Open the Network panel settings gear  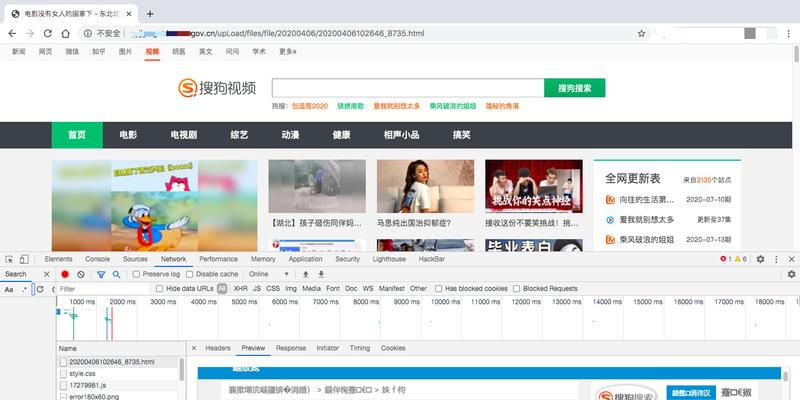point(791,274)
